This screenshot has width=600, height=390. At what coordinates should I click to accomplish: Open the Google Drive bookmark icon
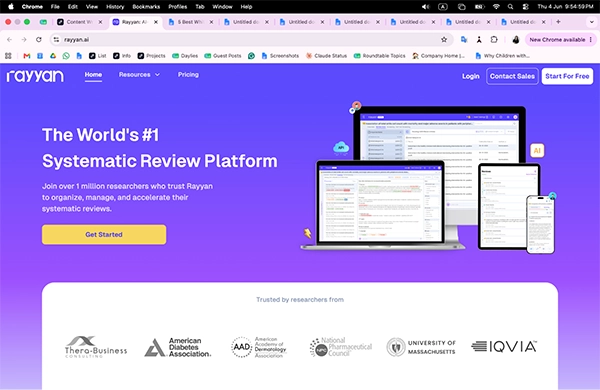[53, 56]
